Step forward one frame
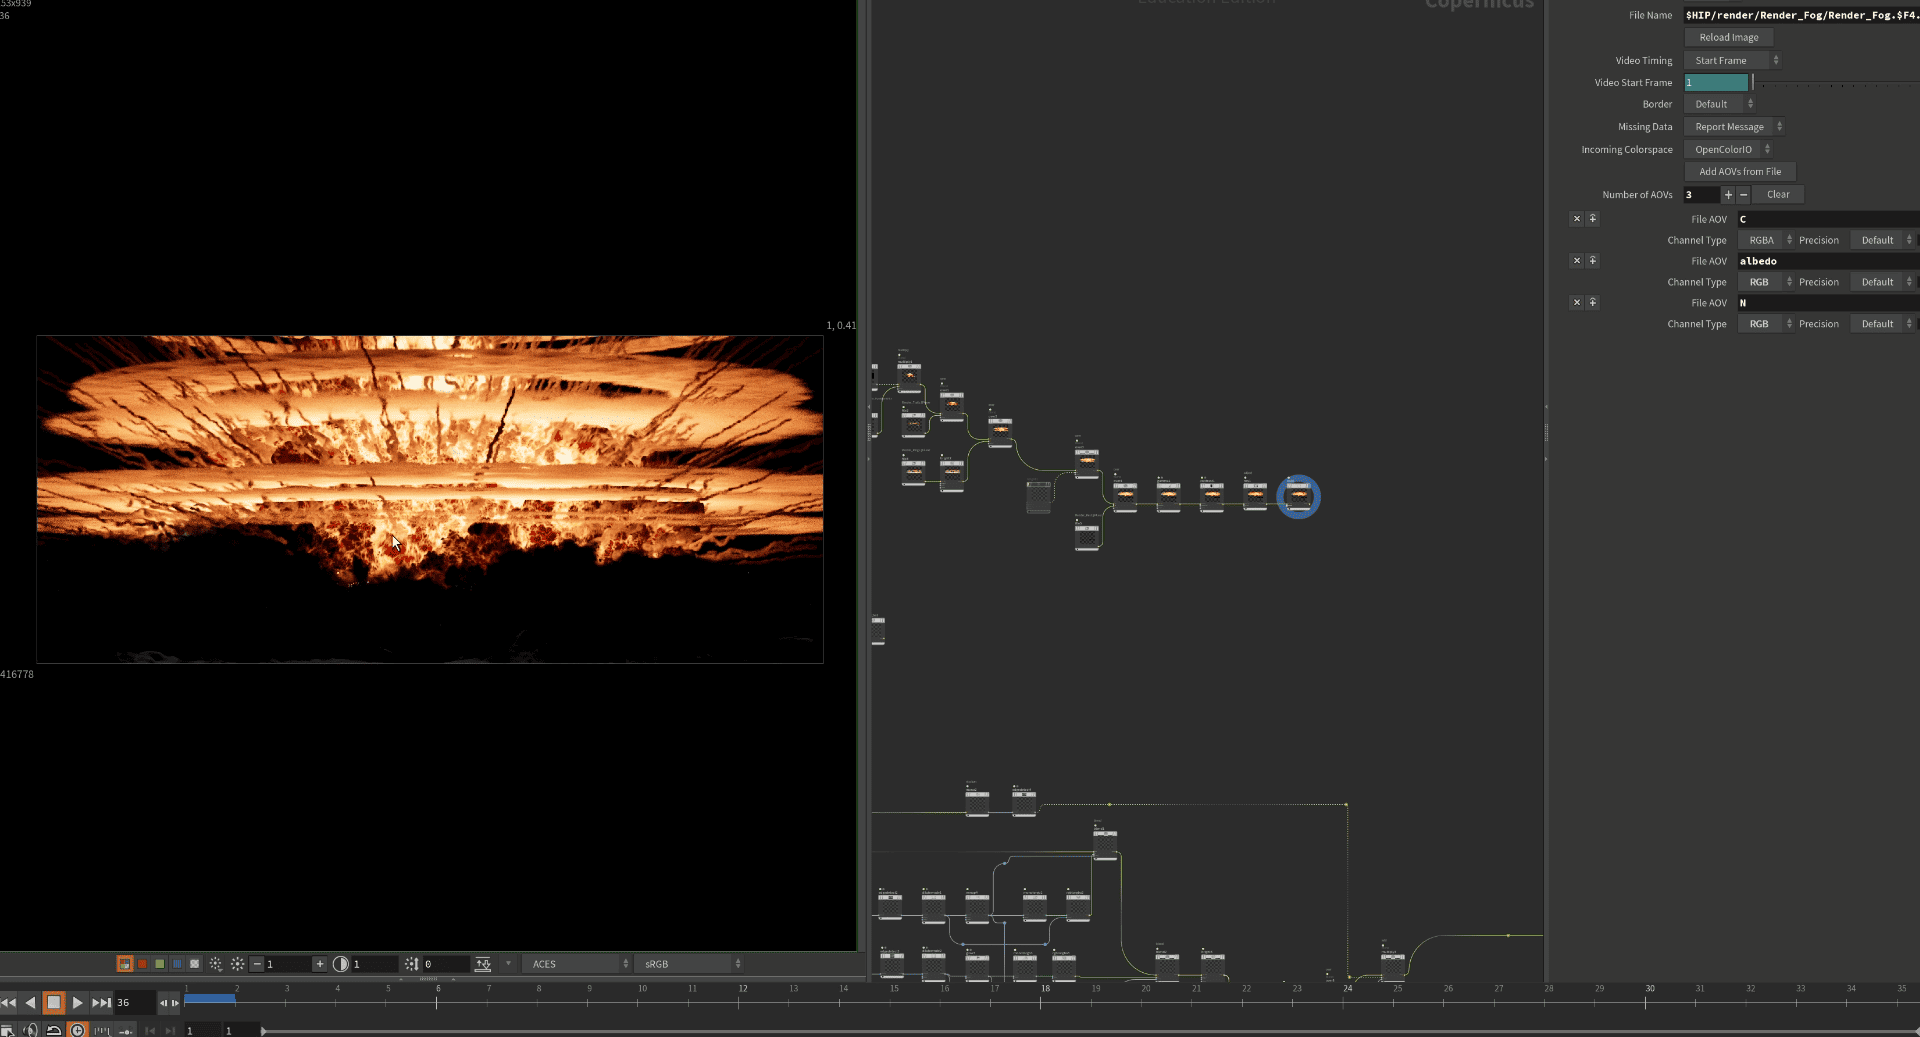1920x1037 pixels. coord(175,1003)
